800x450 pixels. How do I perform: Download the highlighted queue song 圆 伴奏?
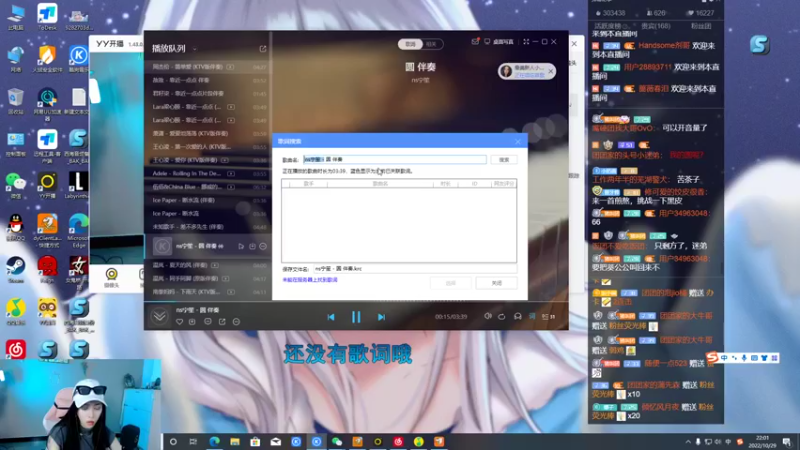[252, 246]
